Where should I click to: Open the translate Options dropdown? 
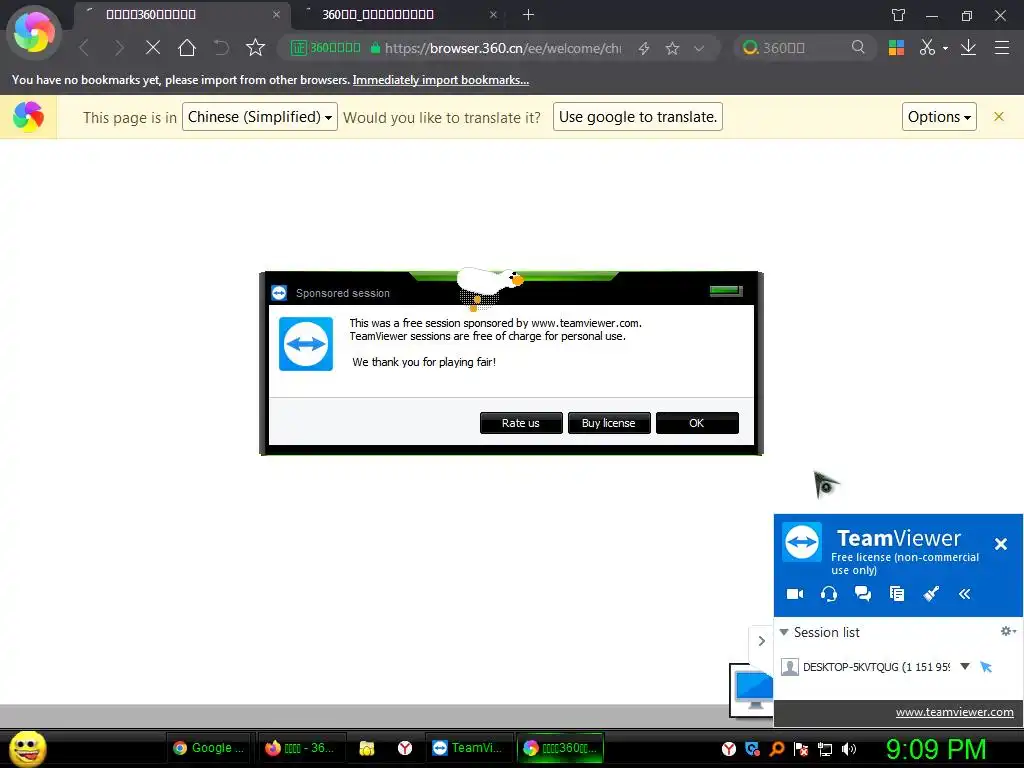pyautogui.click(x=939, y=117)
